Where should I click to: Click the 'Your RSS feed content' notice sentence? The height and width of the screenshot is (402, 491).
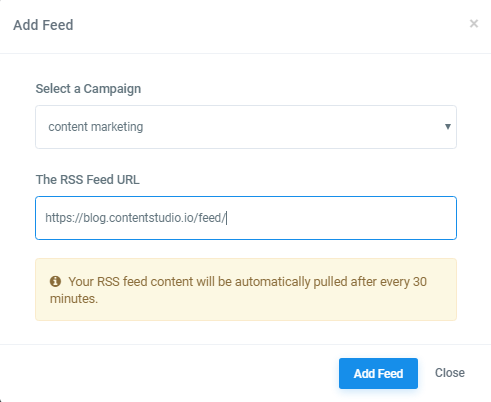point(238,290)
